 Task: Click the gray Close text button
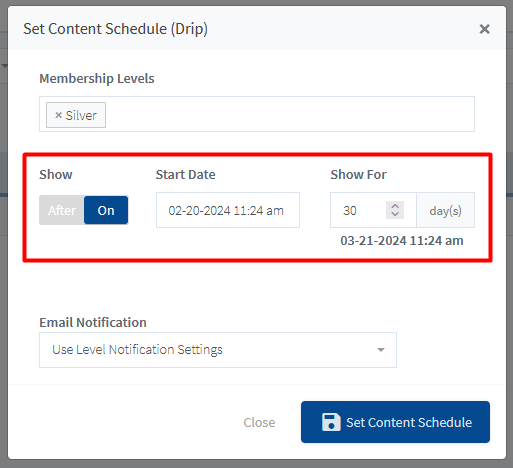(x=259, y=422)
